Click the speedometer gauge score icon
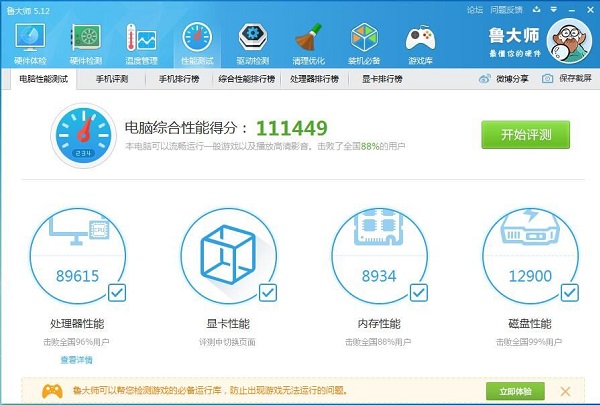This screenshot has width=600, height=405. tap(83, 135)
